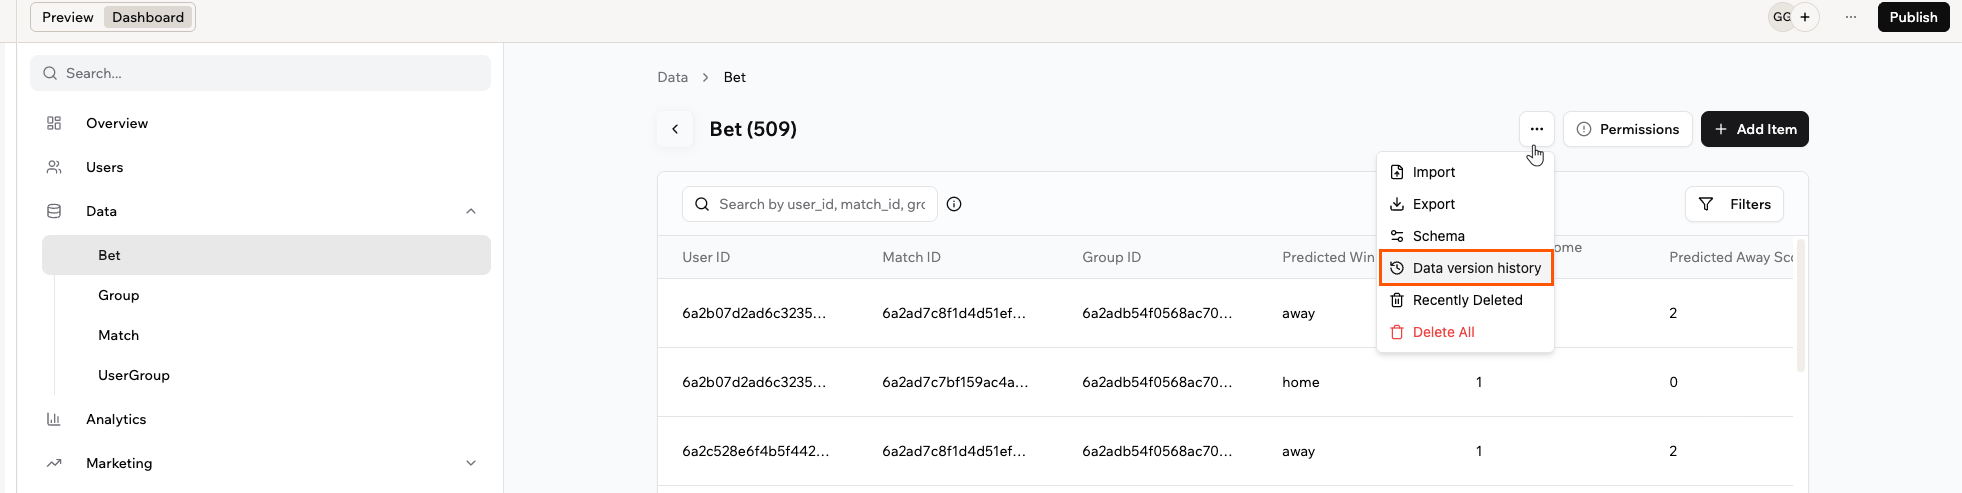The width and height of the screenshot is (1962, 493).
Task: Click the Predicted Away Score column header
Action: (1731, 257)
